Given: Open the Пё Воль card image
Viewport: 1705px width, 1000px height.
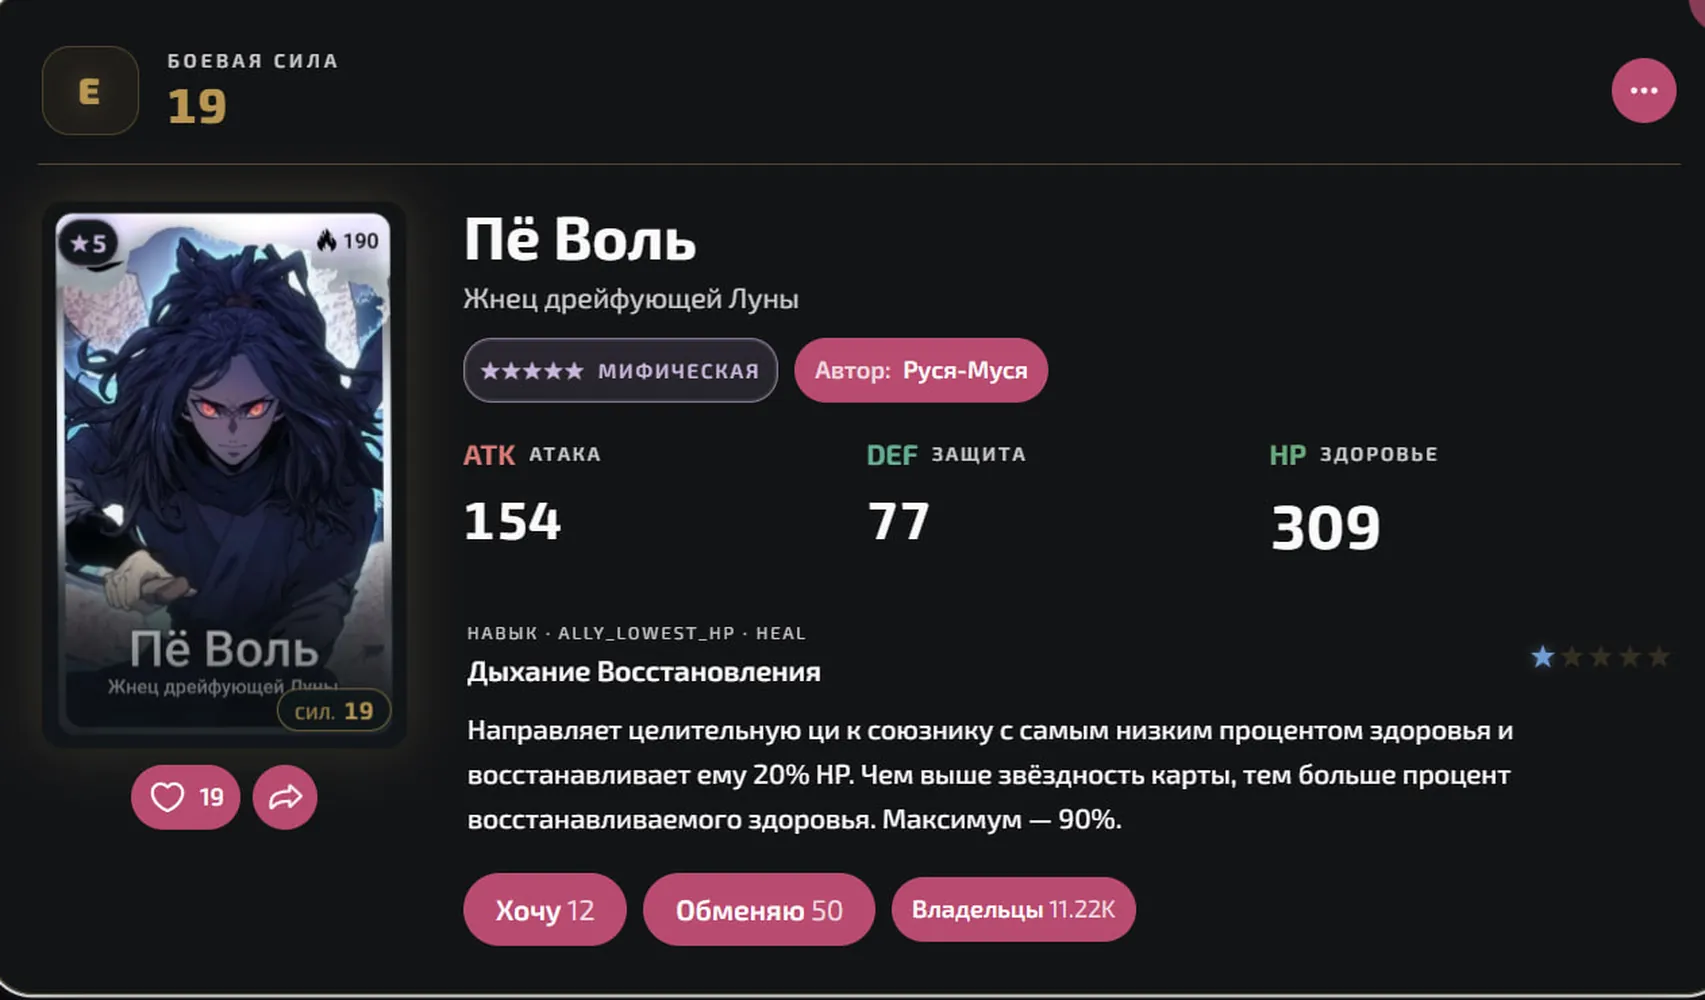Looking at the screenshot, I should [x=224, y=473].
